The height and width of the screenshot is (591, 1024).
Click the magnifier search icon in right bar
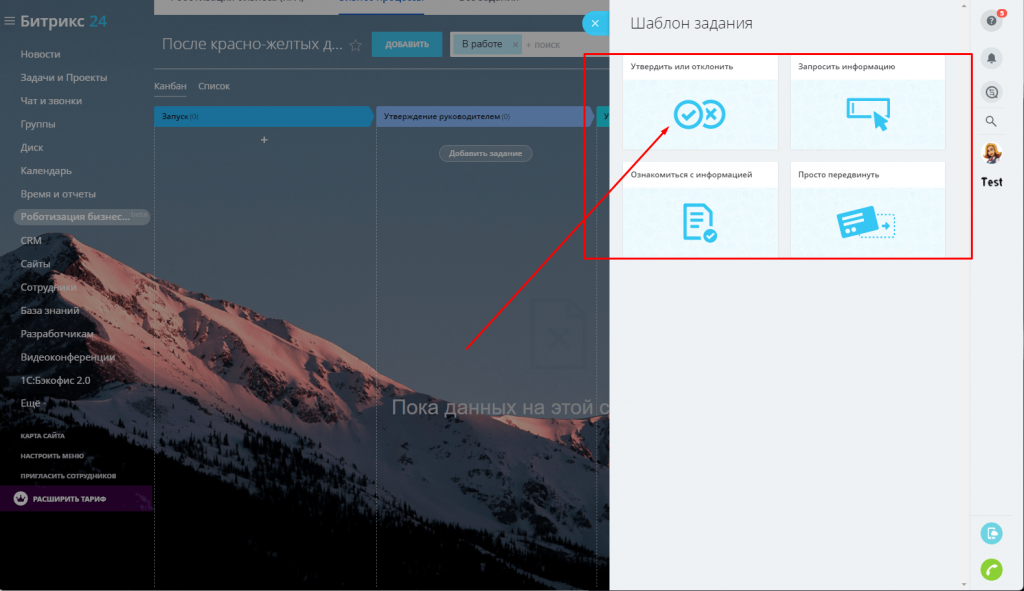(991, 121)
